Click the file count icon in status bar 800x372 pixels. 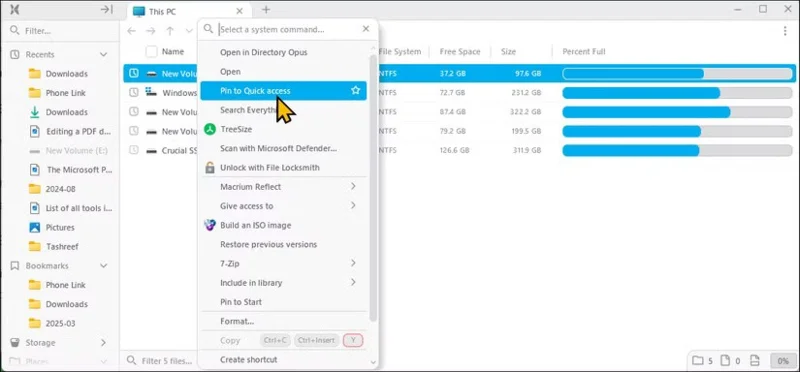[725, 361]
